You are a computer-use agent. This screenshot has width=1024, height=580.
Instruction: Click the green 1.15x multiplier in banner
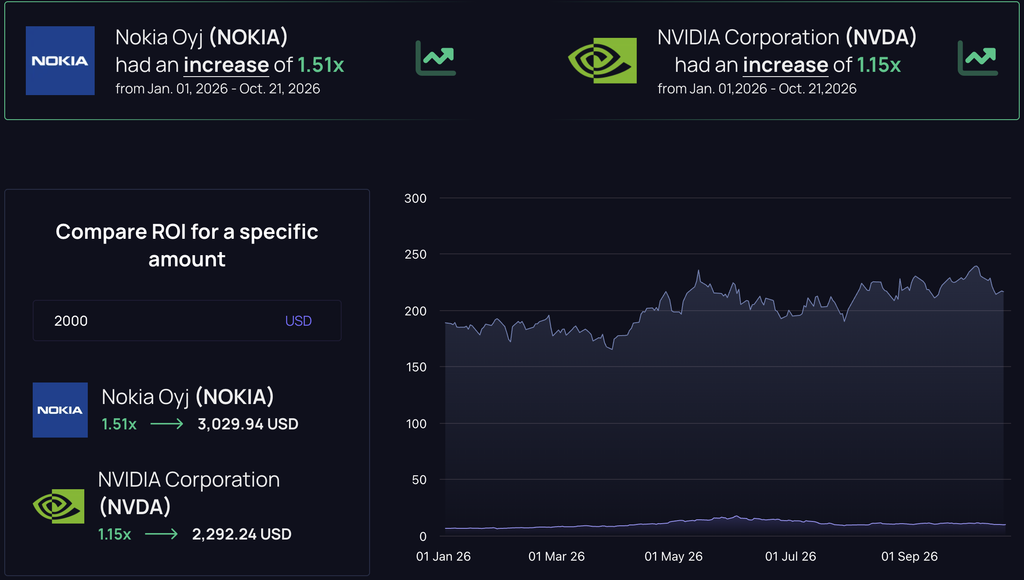879,65
